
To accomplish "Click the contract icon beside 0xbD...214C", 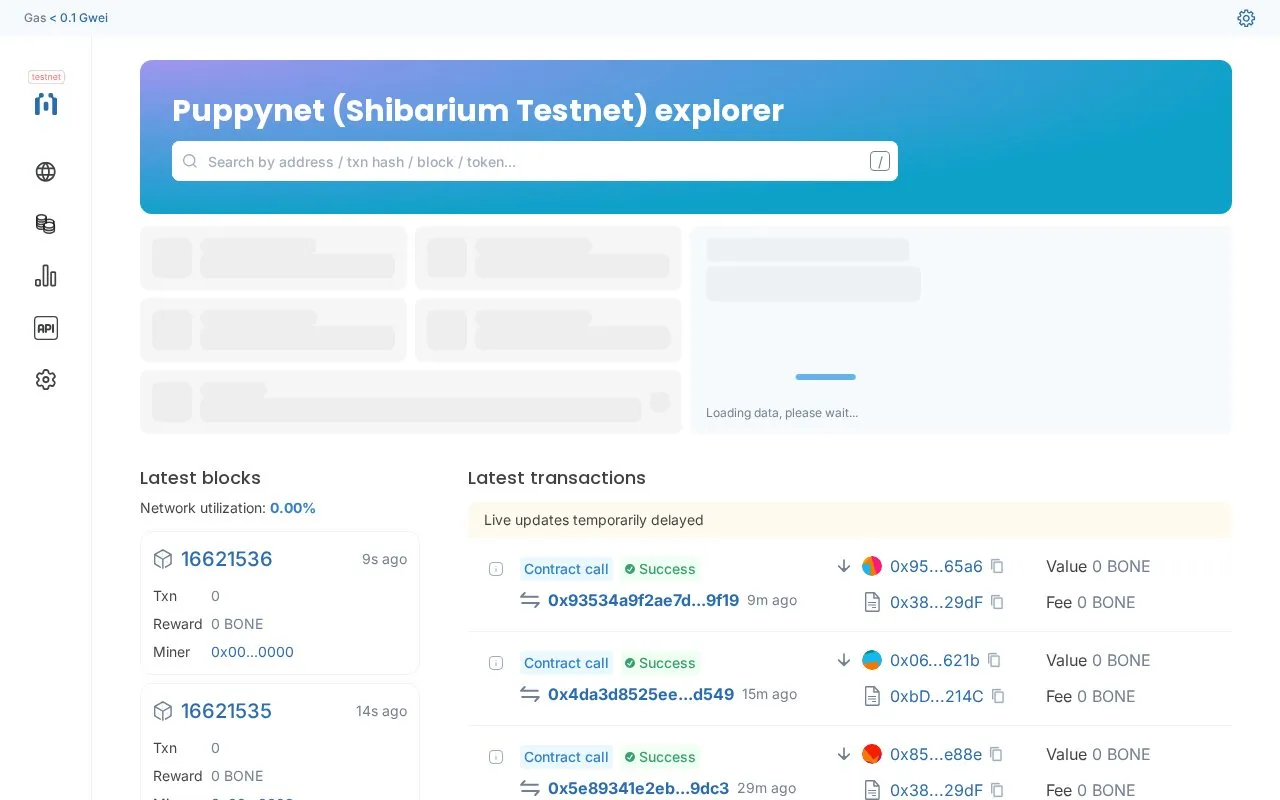I will click(x=872, y=696).
